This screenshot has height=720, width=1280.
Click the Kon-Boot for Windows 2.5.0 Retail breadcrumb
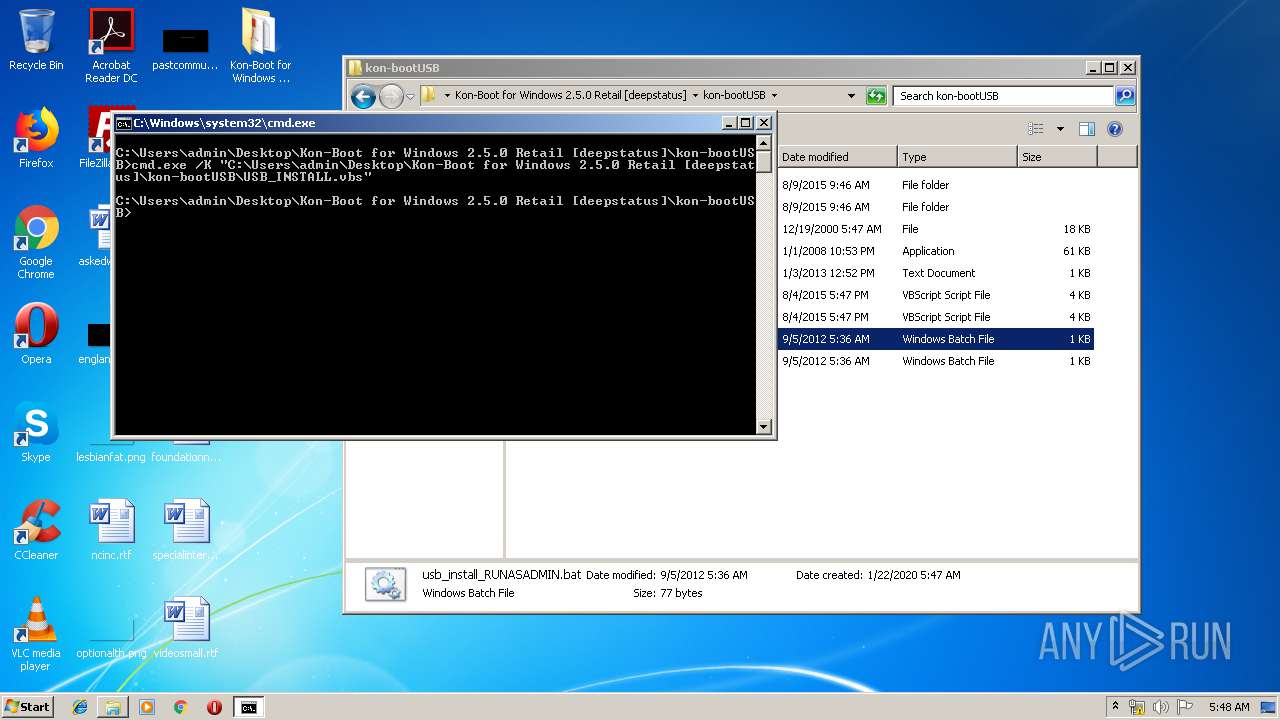pos(570,96)
